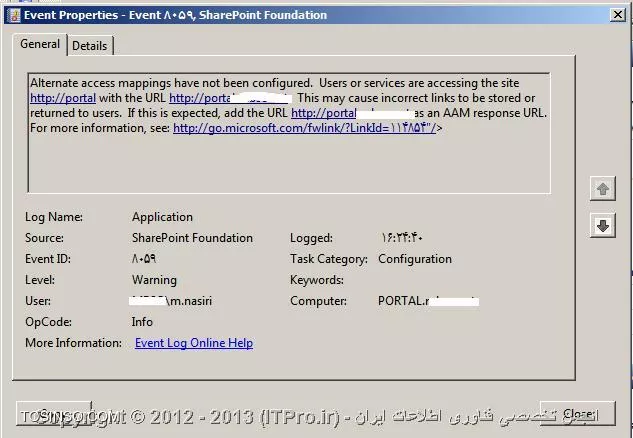Switch to the Details tab

click(90, 46)
